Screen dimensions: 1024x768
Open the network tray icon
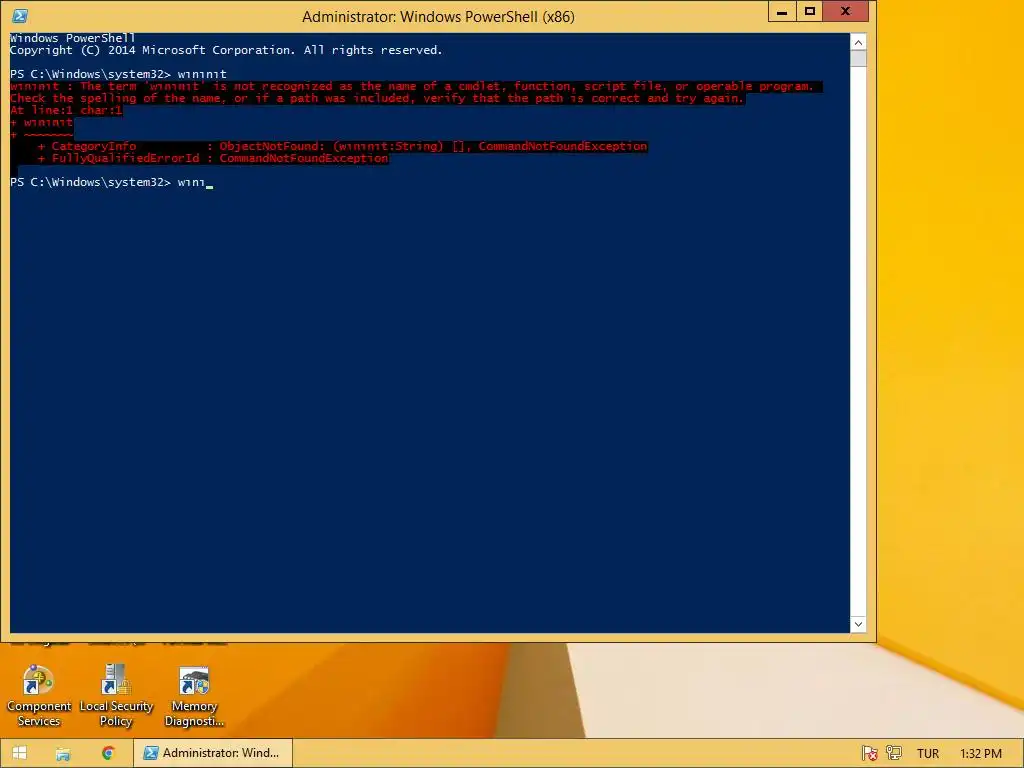click(893, 753)
